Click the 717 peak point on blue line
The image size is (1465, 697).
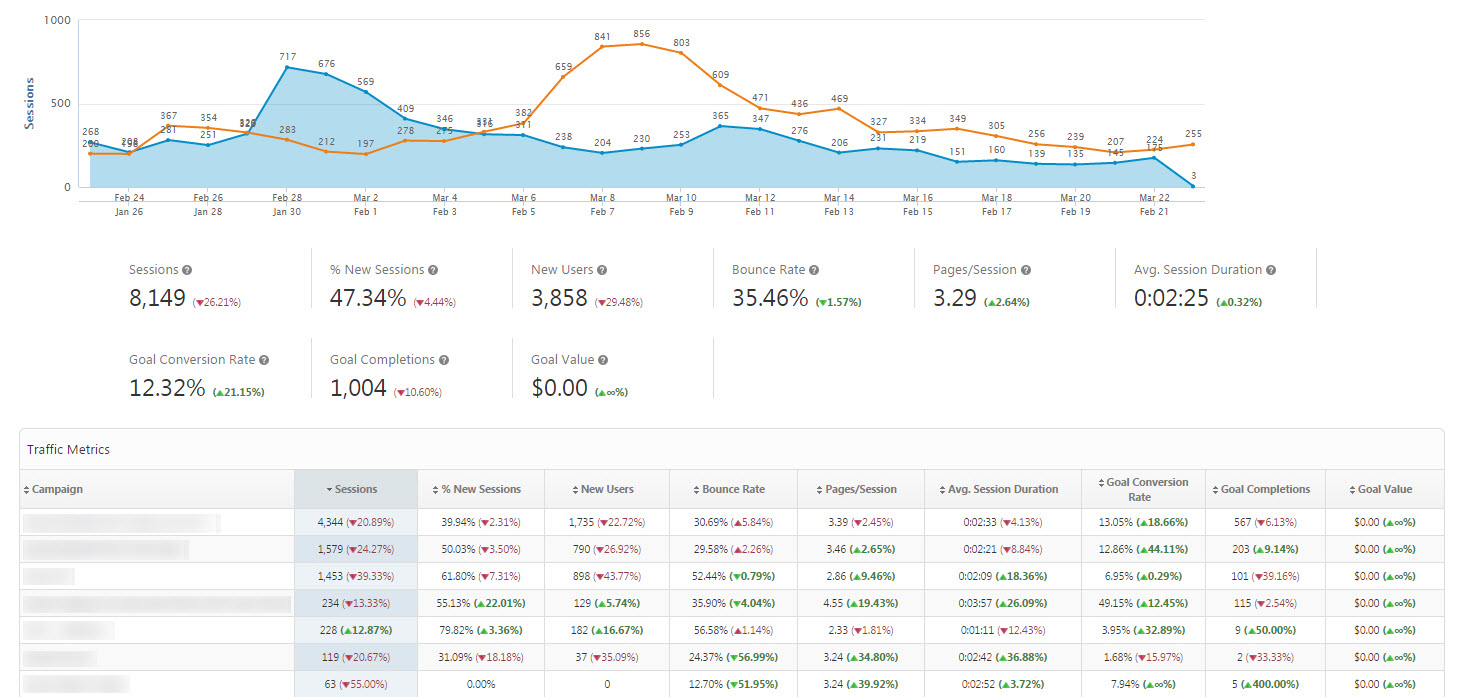(x=287, y=67)
